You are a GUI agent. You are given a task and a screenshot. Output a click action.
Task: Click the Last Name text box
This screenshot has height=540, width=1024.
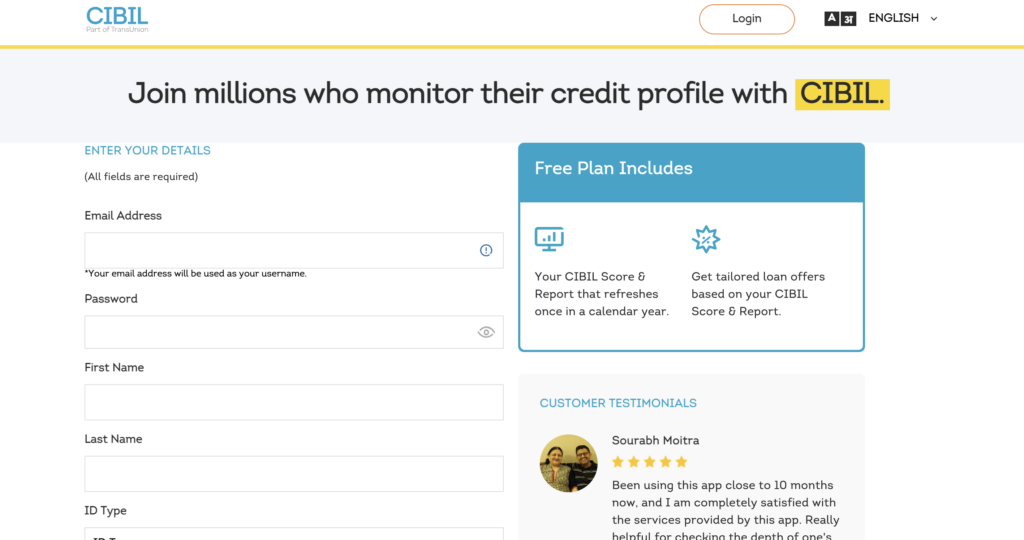point(294,474)
